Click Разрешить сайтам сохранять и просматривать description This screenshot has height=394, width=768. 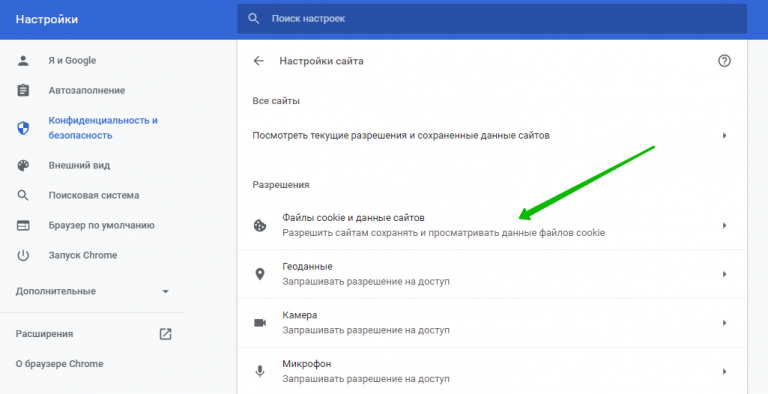[x=443, y=233]
